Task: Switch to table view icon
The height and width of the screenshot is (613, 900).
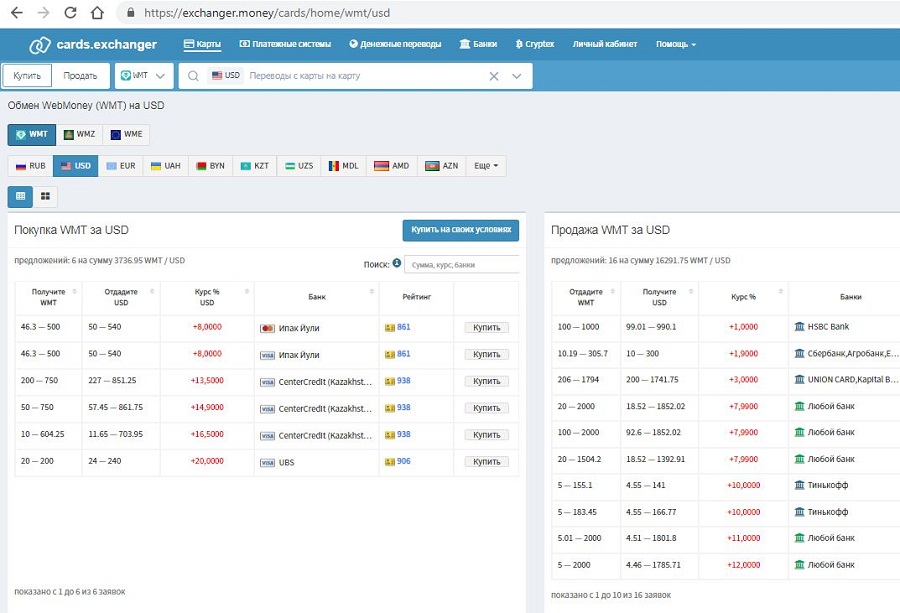Action: pos(21,196)
